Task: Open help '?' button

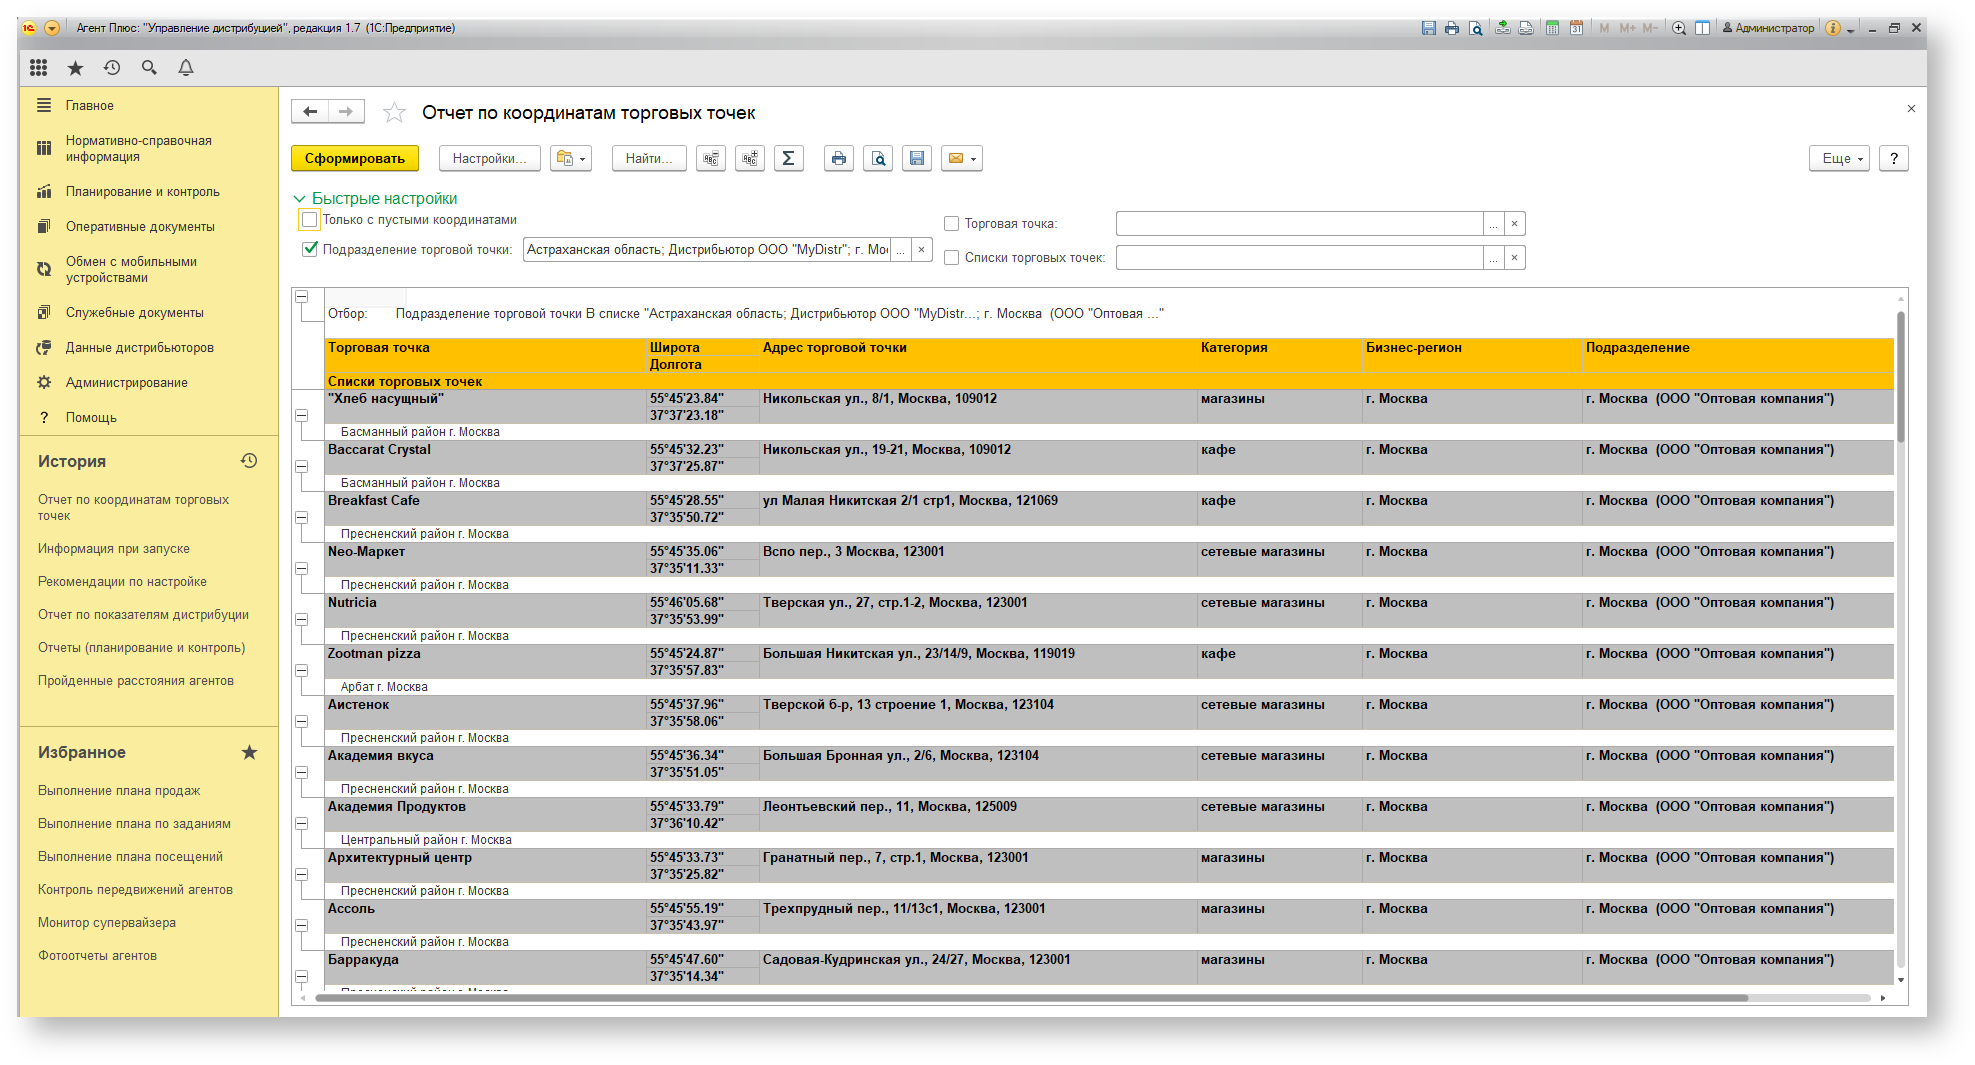Action: pos(1894,158)
